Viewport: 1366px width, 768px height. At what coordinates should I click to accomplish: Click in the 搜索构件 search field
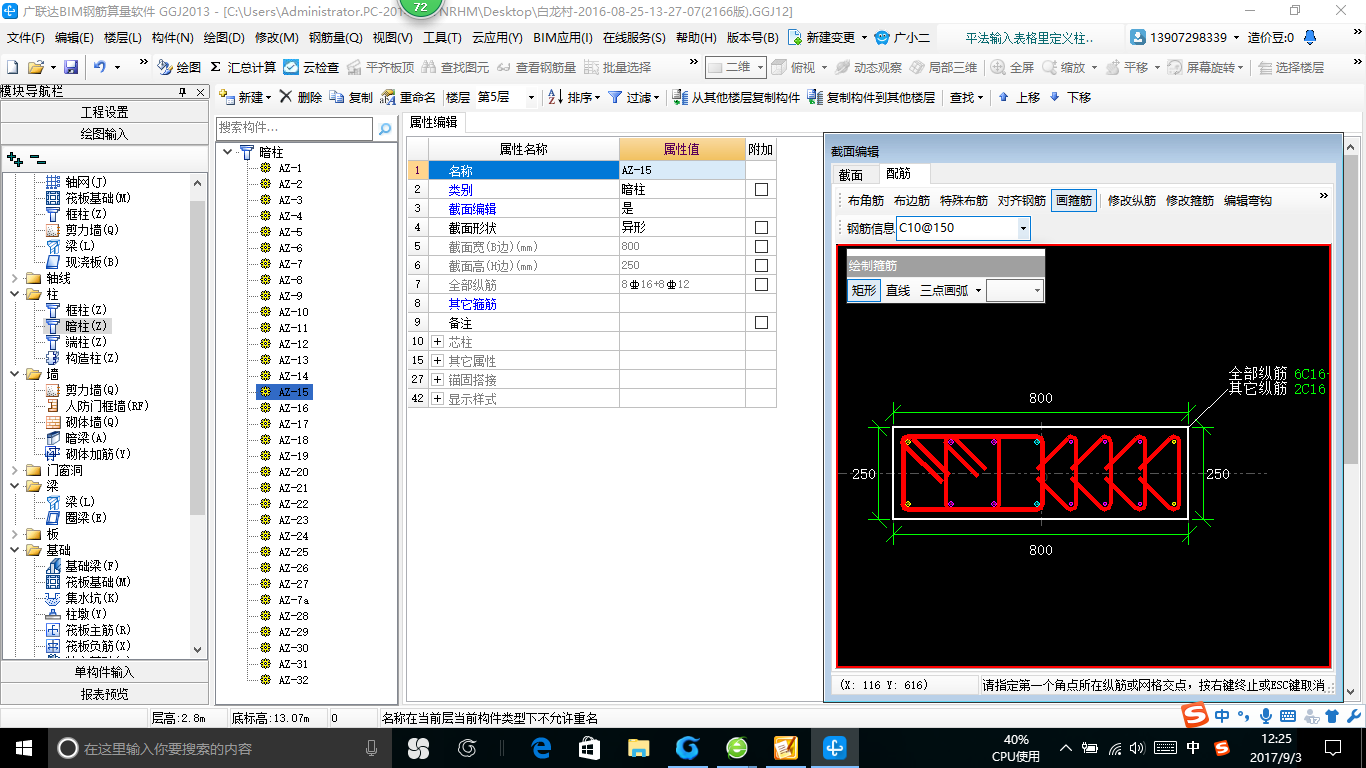294,129
